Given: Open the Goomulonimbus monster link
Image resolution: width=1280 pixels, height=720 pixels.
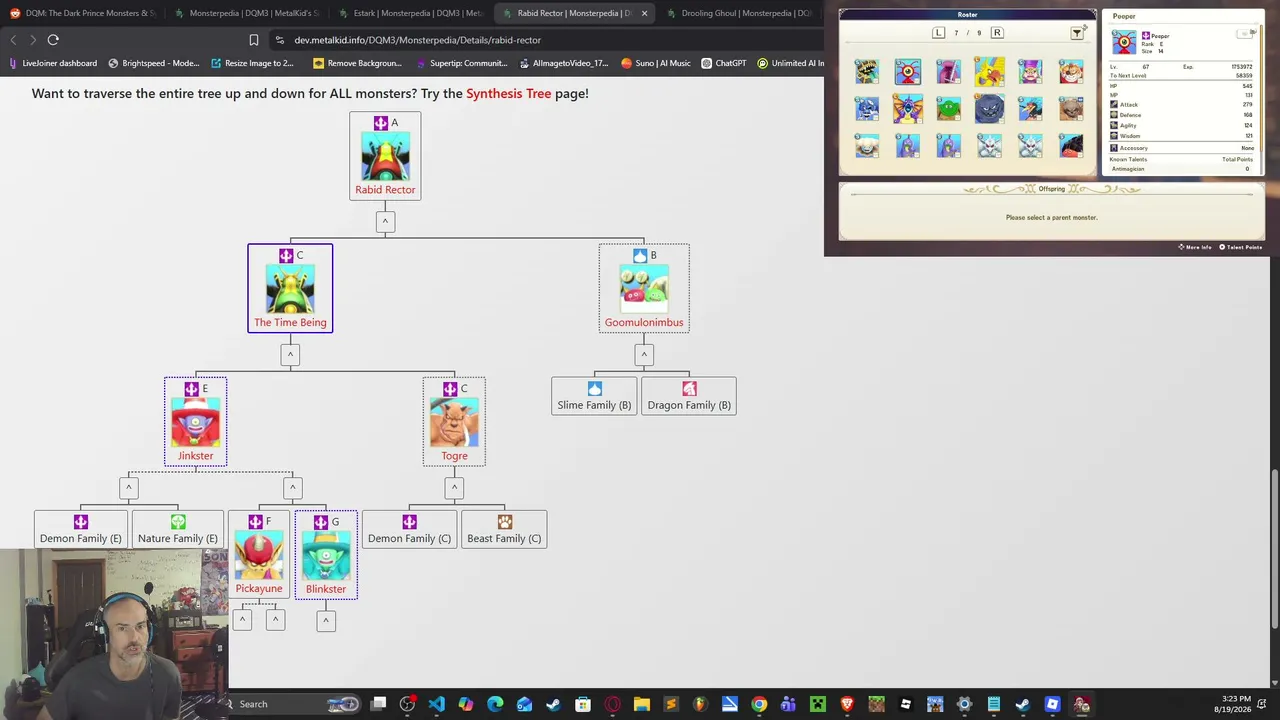Looking at the screenshot, I should [x=644, y=322].
